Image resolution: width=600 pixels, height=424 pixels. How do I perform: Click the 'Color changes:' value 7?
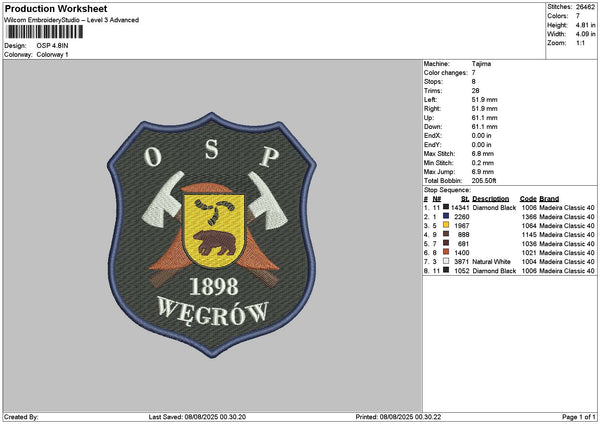[474, 73]
